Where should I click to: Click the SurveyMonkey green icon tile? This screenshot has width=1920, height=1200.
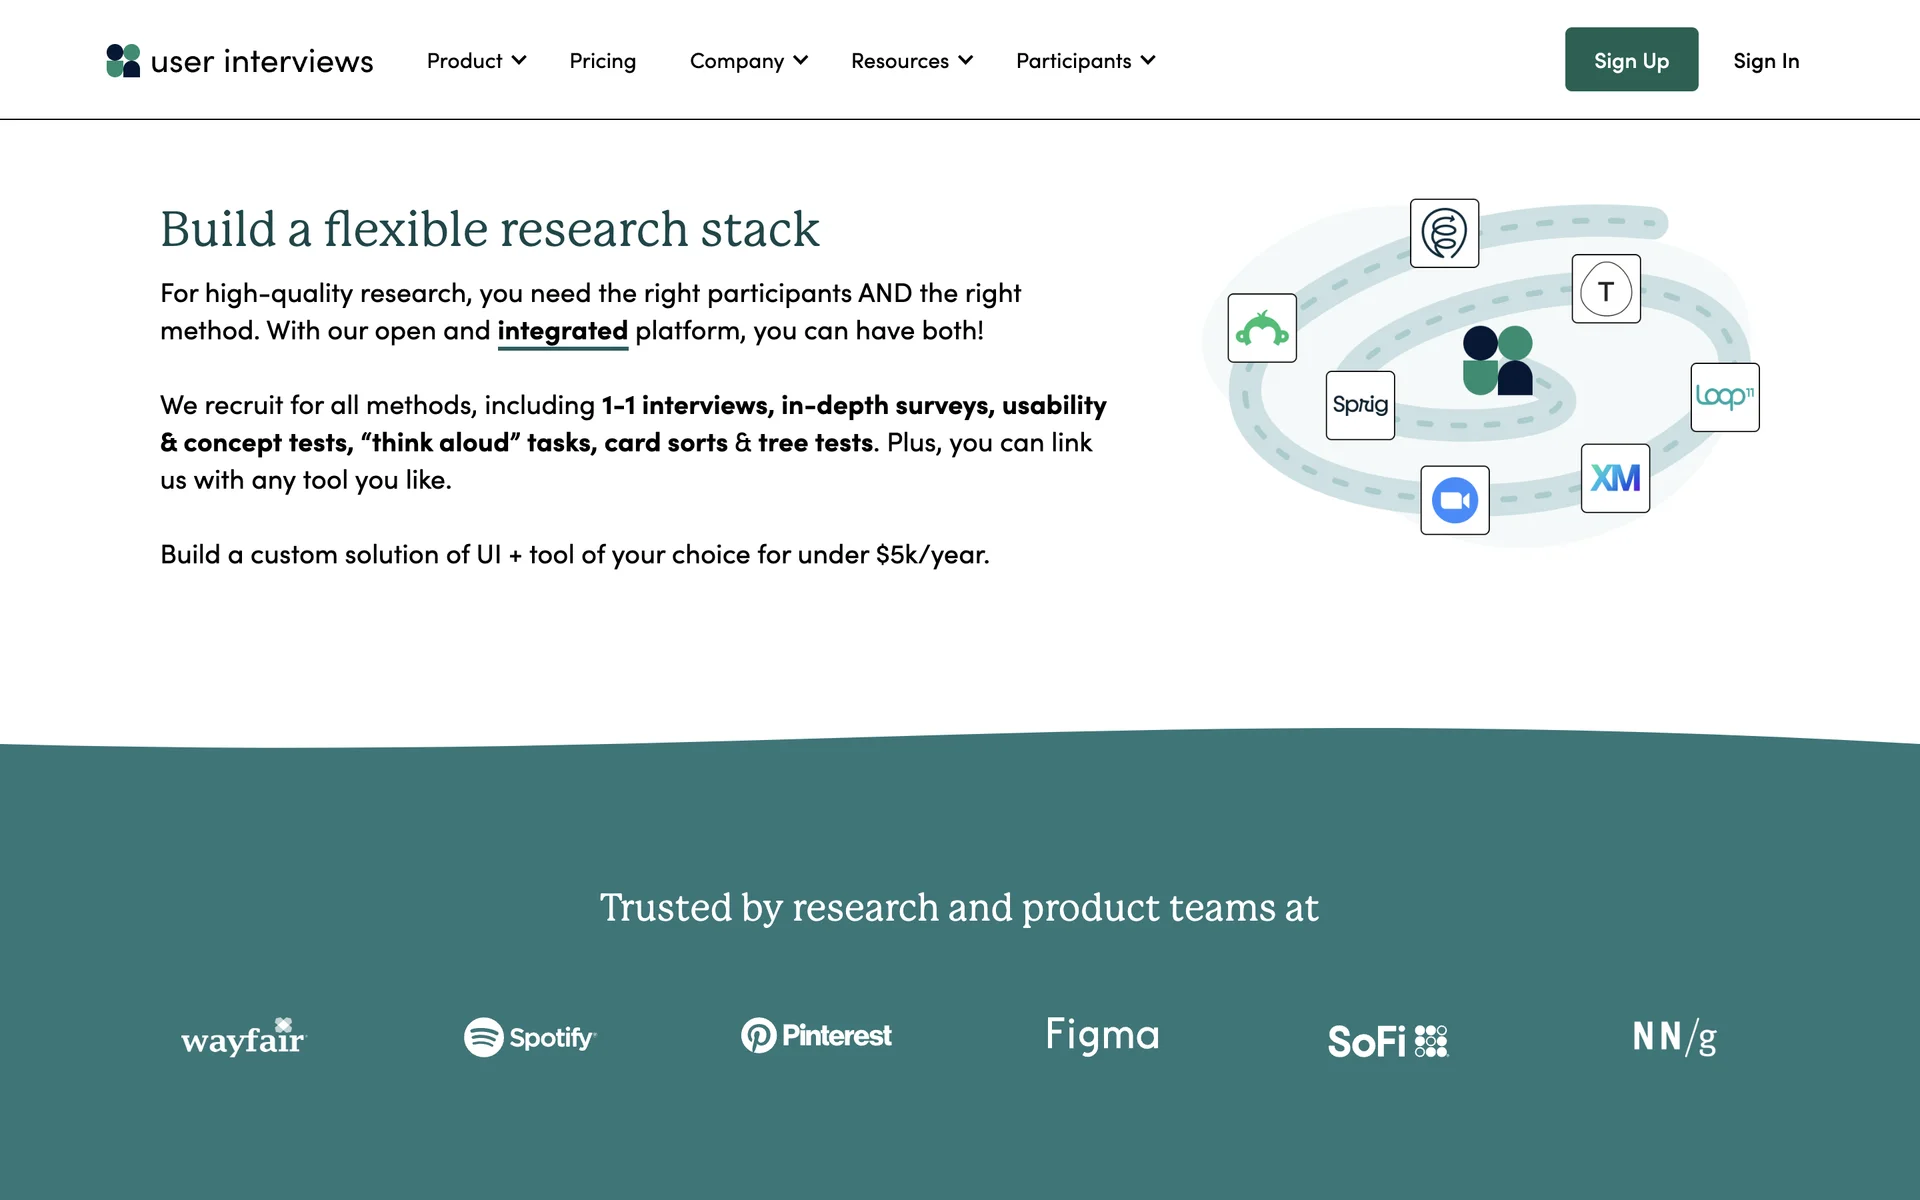click(x=1262, y=328)
